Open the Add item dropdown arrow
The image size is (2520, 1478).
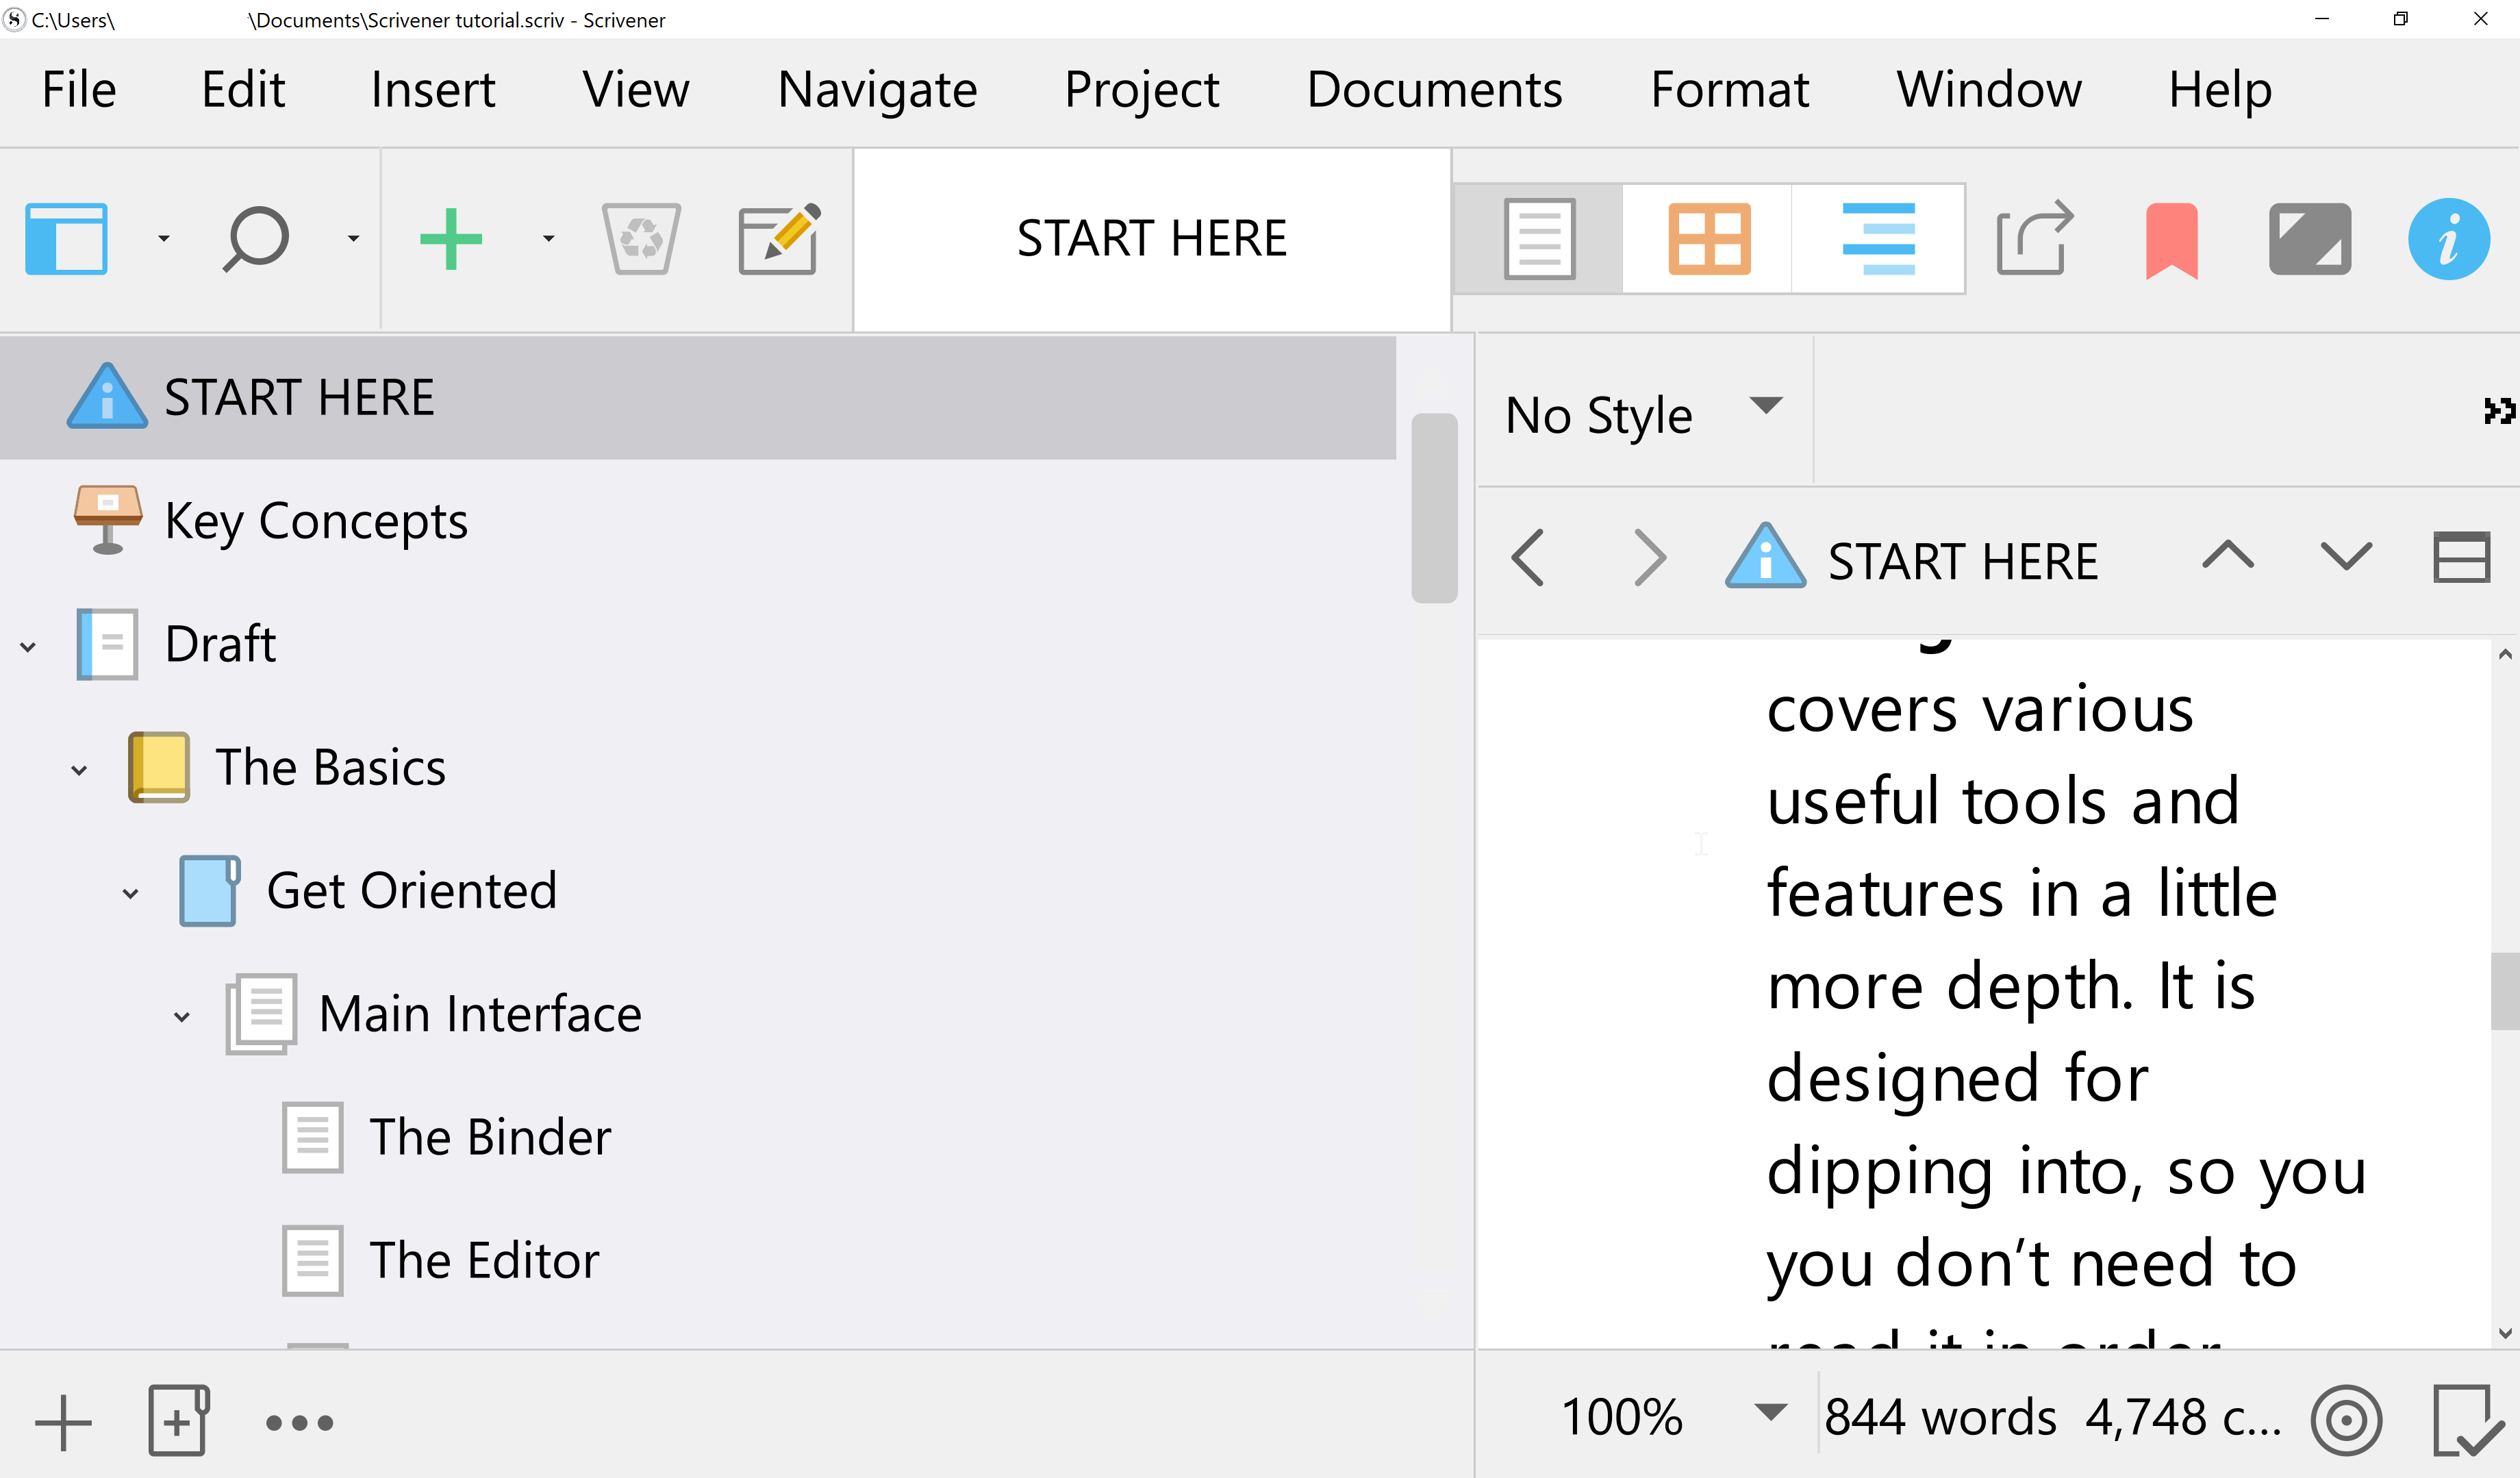click(548, 238)
